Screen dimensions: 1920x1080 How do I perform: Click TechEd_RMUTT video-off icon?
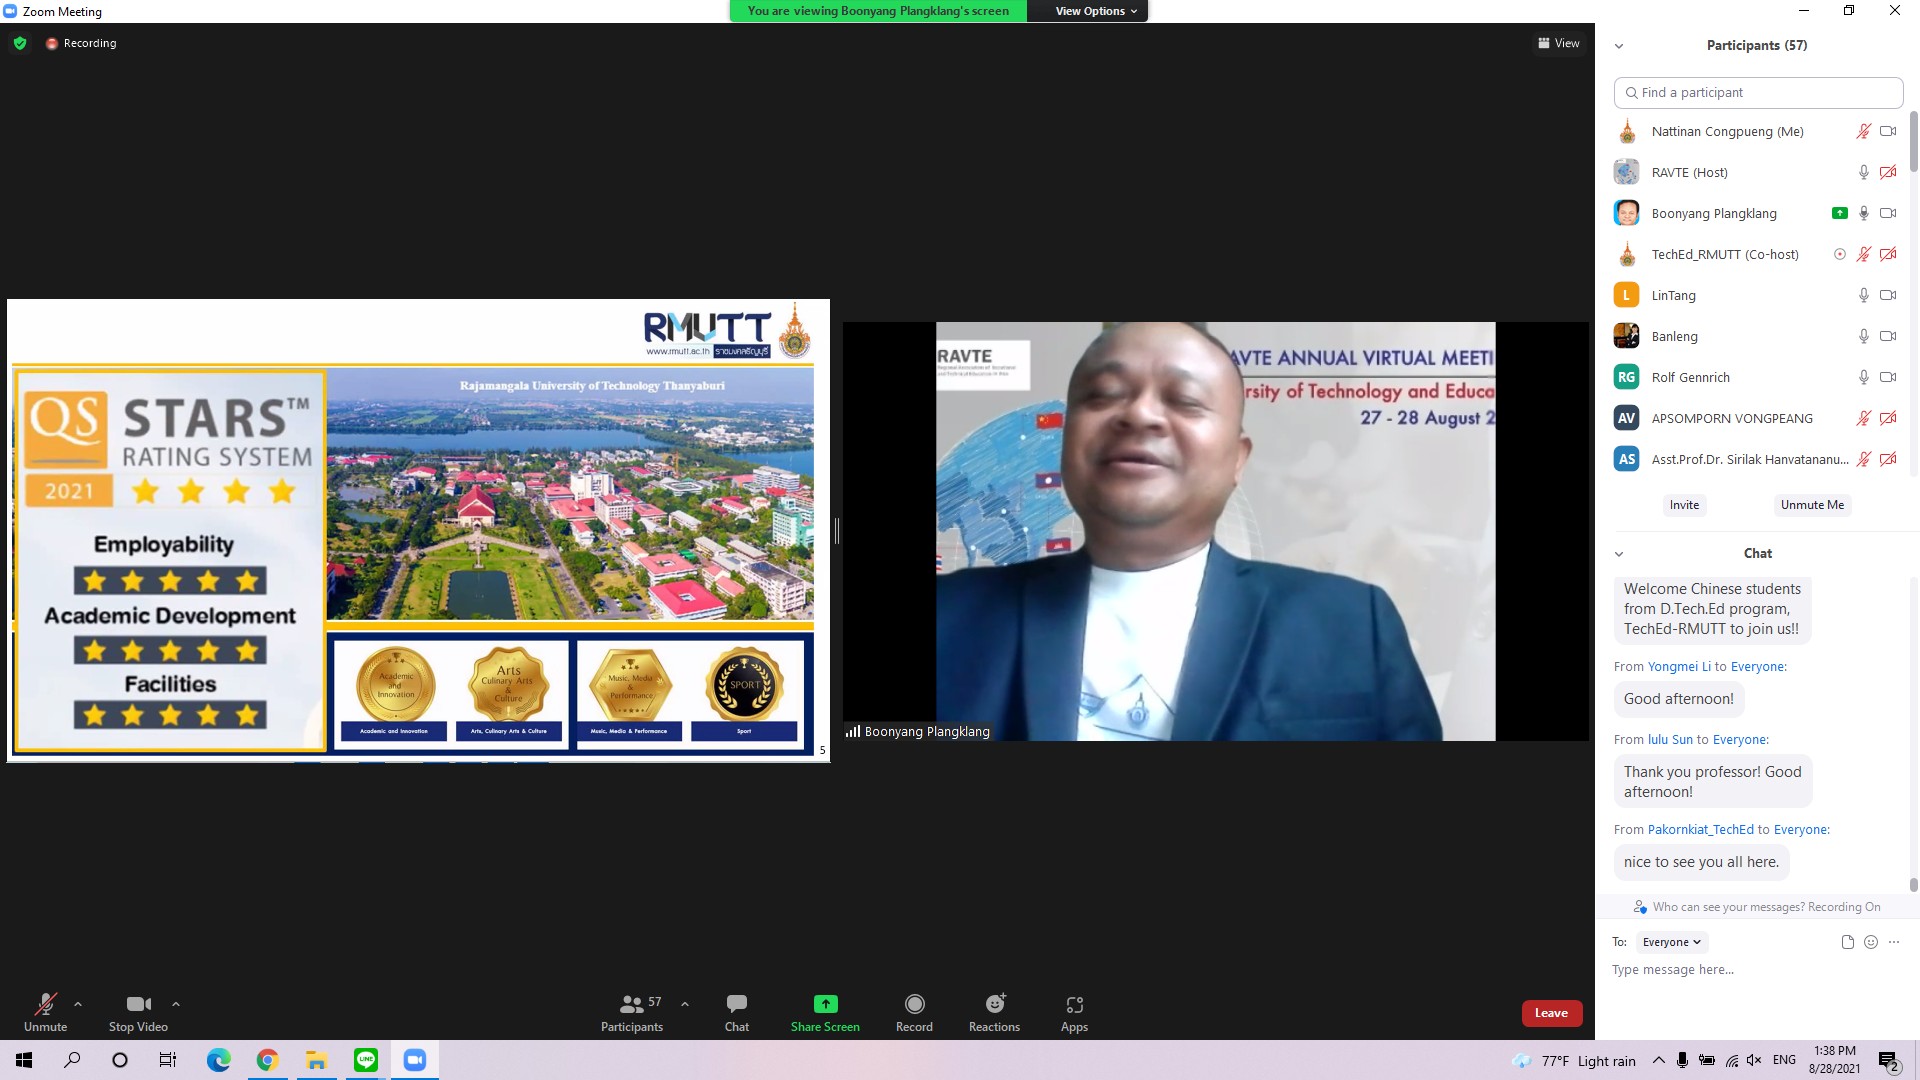[x=1888, y=254]
